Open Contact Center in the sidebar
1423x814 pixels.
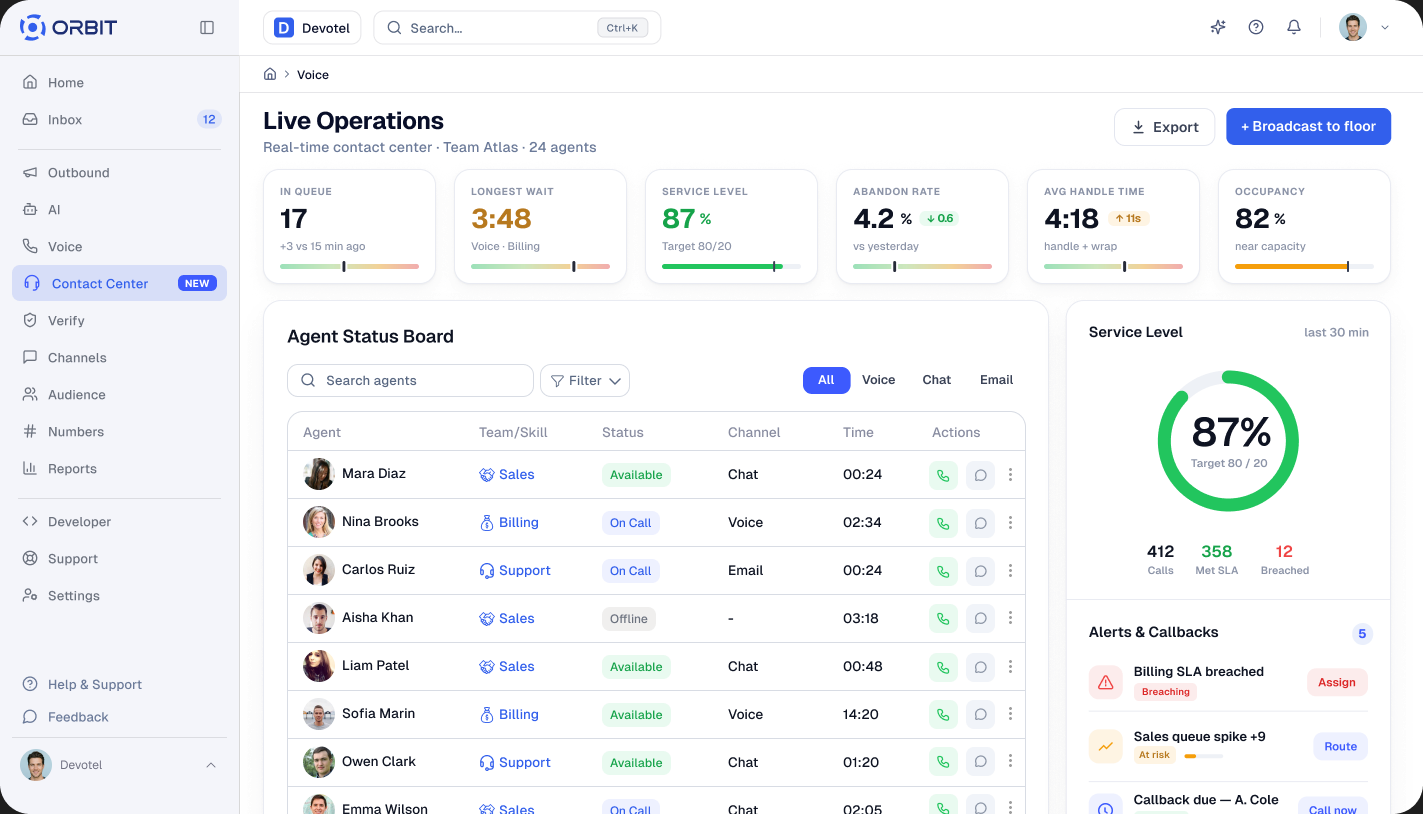click(x=120, y=283)
